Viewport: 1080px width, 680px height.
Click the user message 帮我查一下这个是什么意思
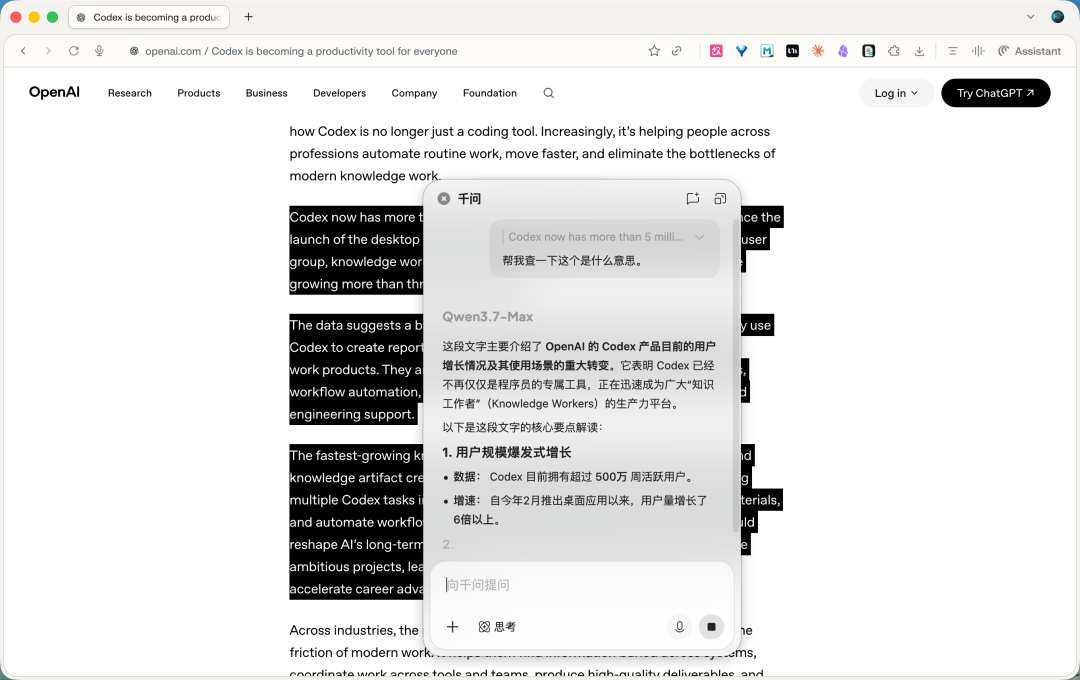(x=573, y=260)
